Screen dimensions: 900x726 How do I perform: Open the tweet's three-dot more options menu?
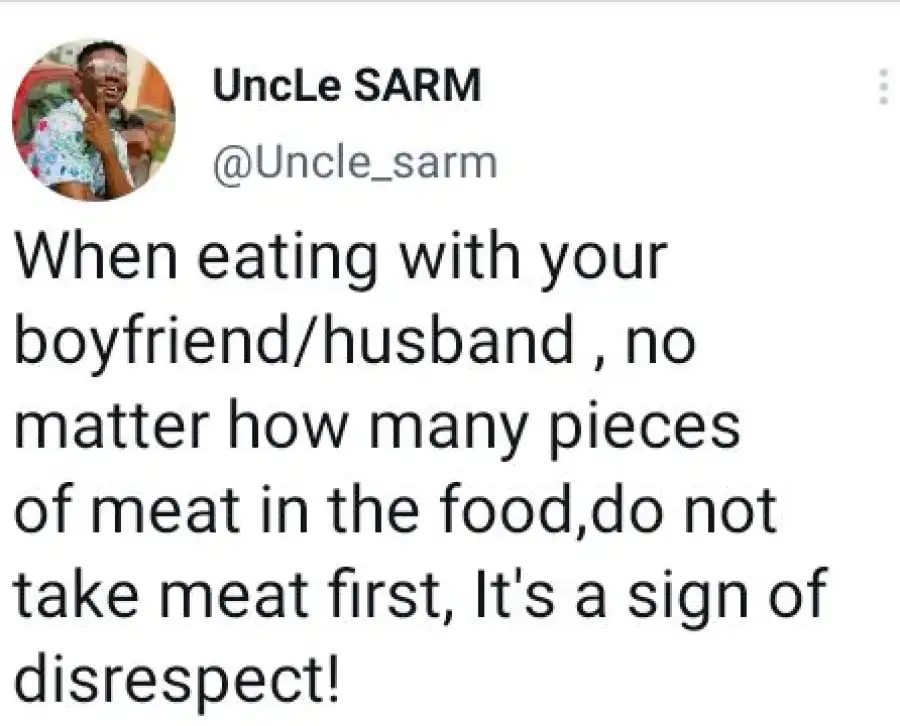(x=882, y=89)
